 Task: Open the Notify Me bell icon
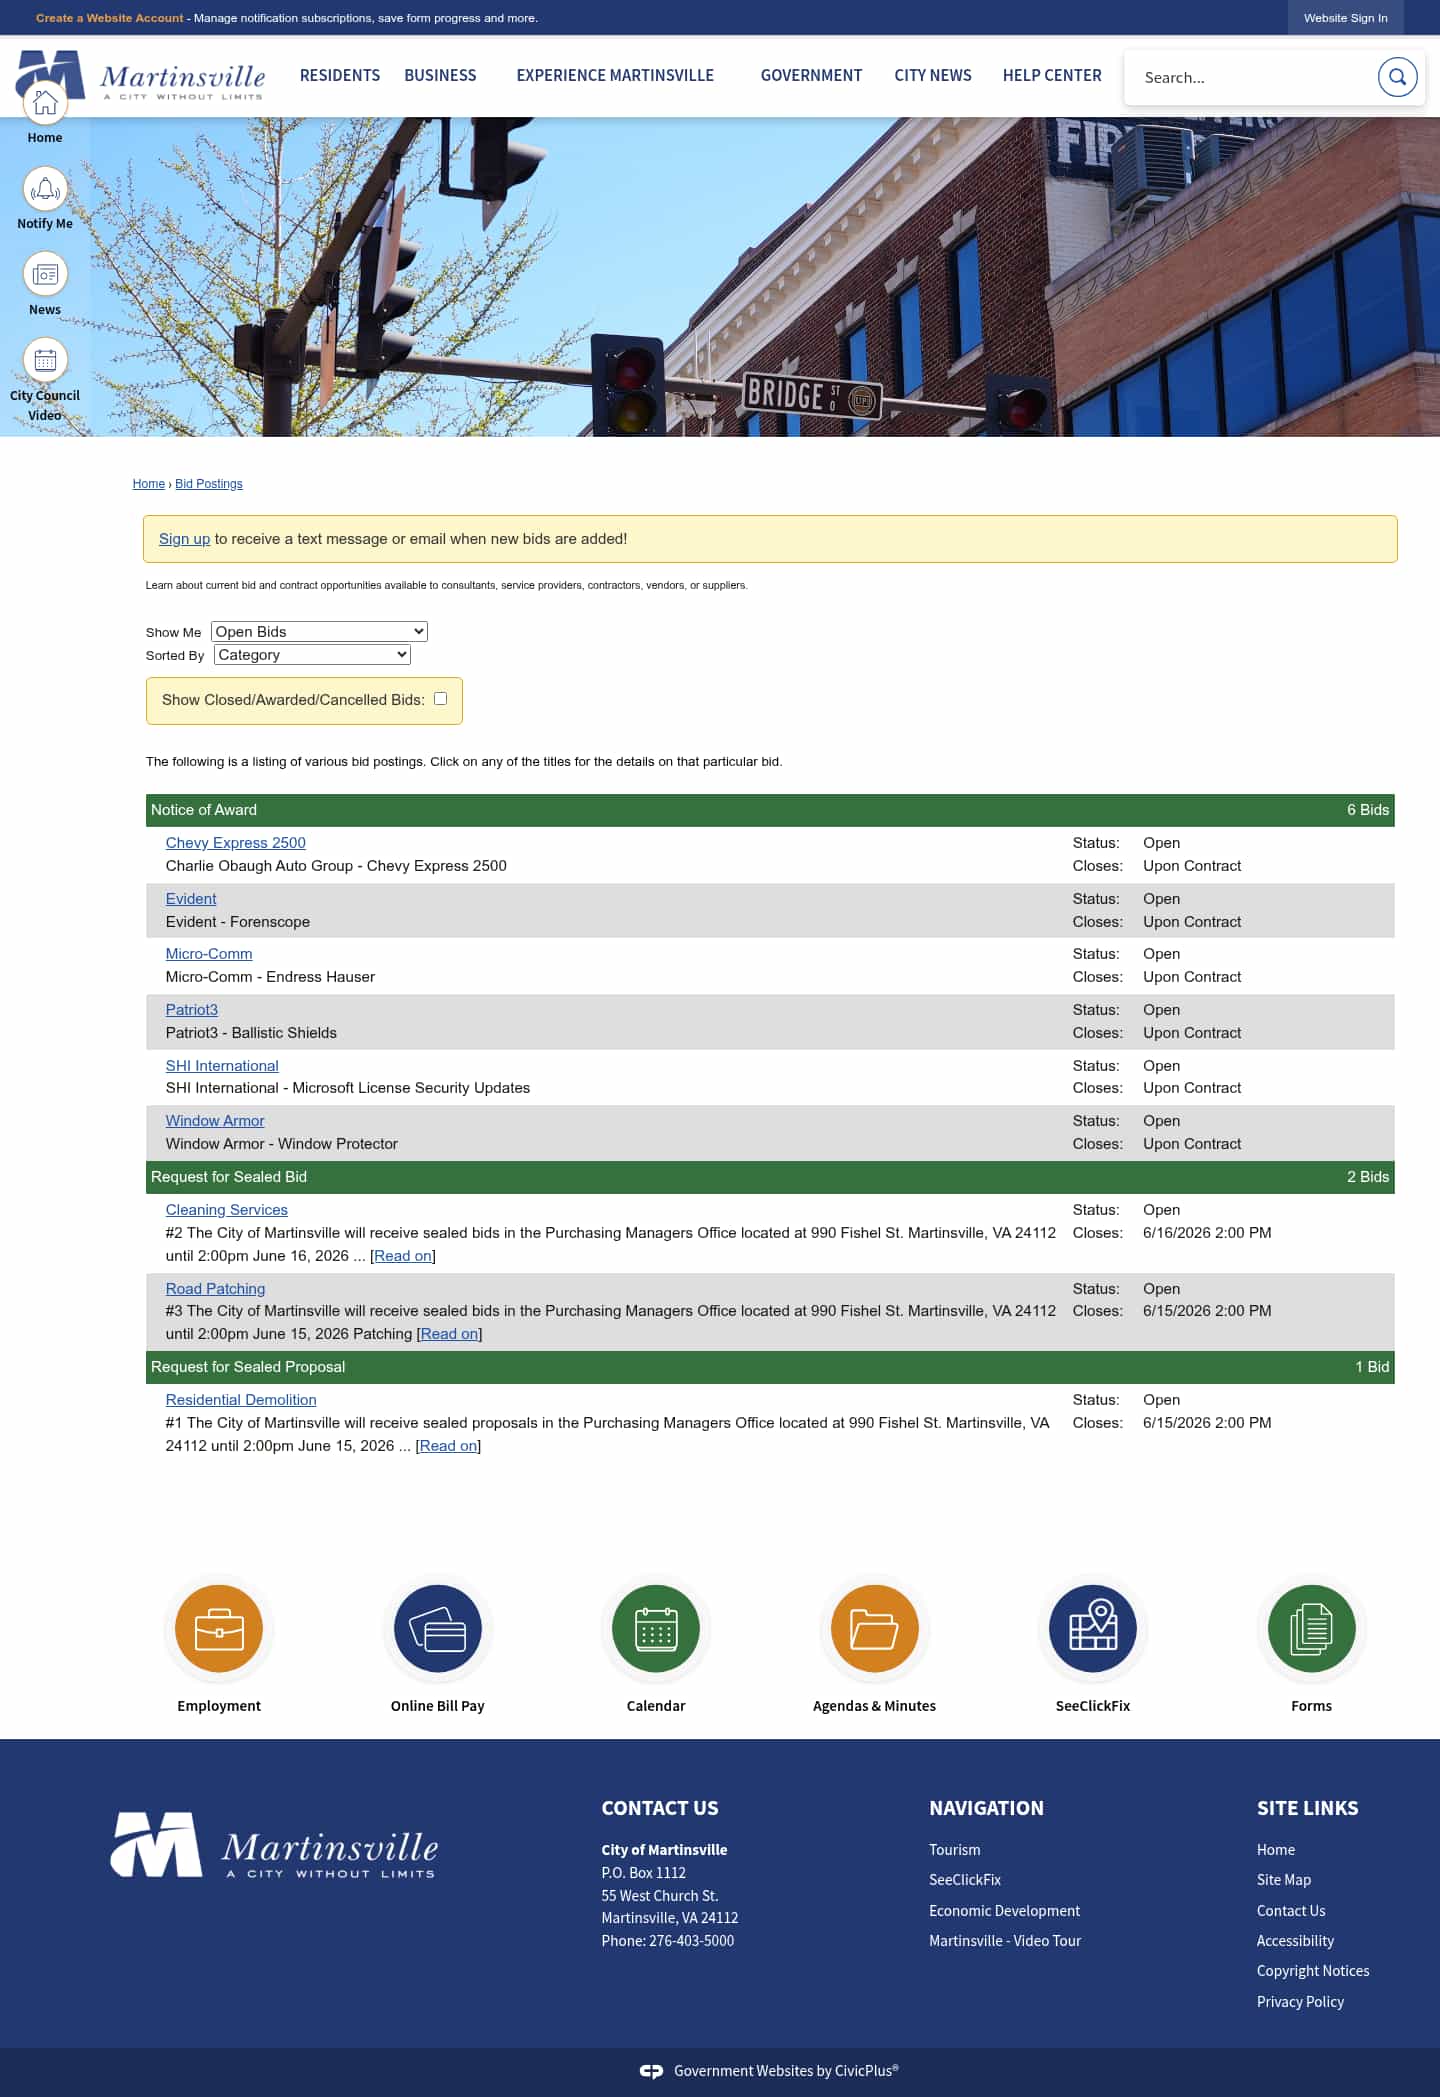[x=45, y=189]
